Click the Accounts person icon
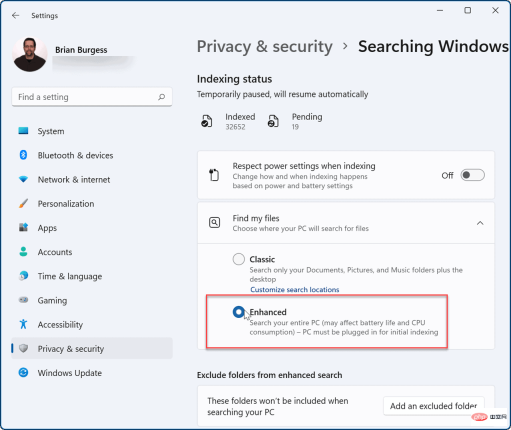 click(x=23, y=252)
